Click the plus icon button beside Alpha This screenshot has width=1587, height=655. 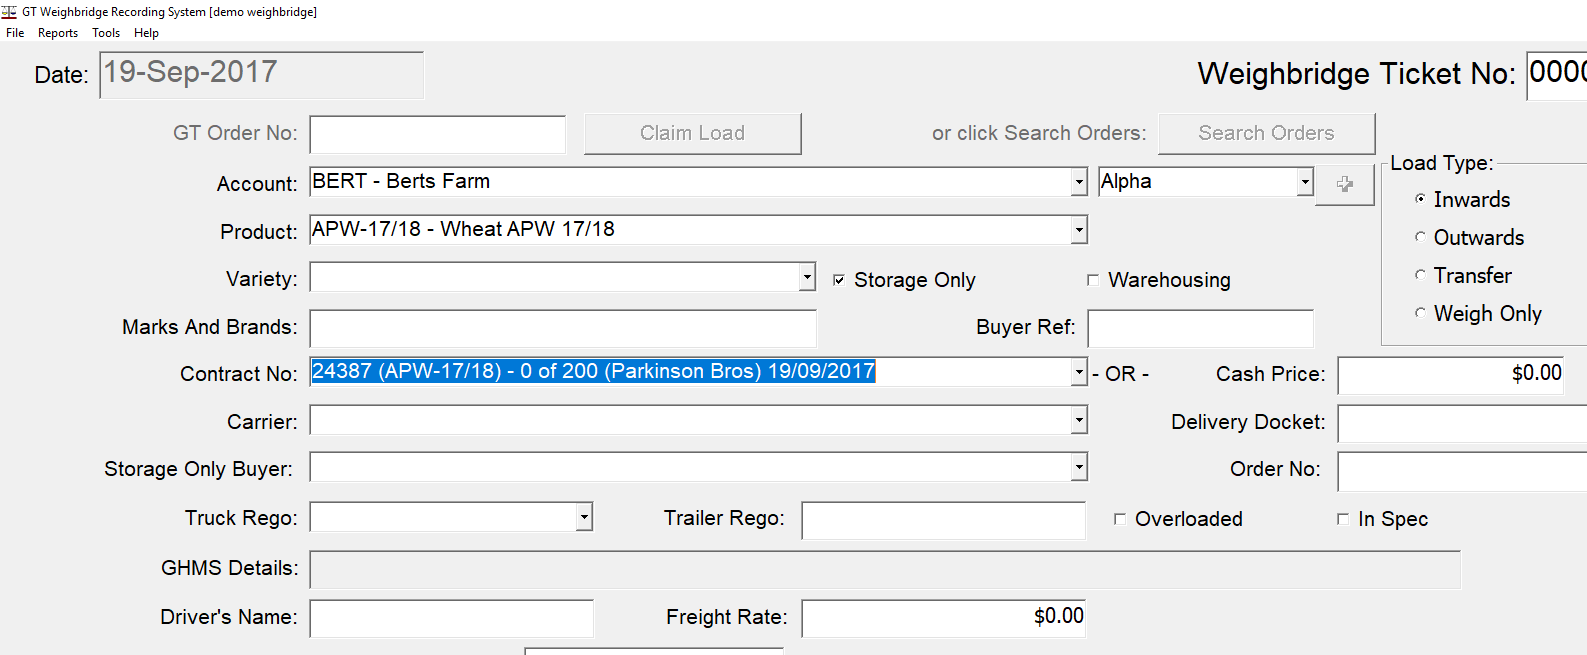click(1344, 184)
